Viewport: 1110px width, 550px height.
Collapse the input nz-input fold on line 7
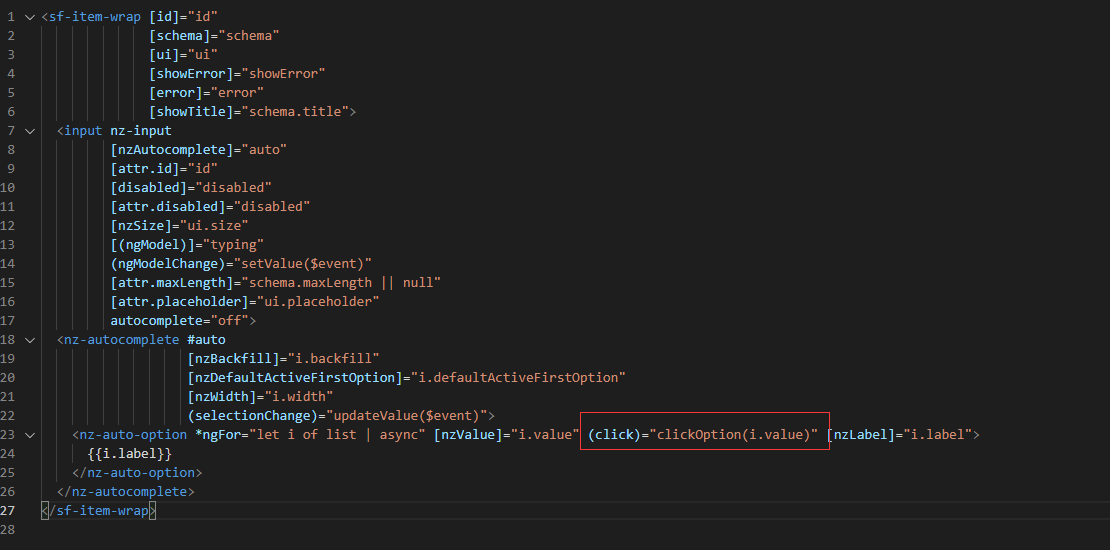coord(30,130)
